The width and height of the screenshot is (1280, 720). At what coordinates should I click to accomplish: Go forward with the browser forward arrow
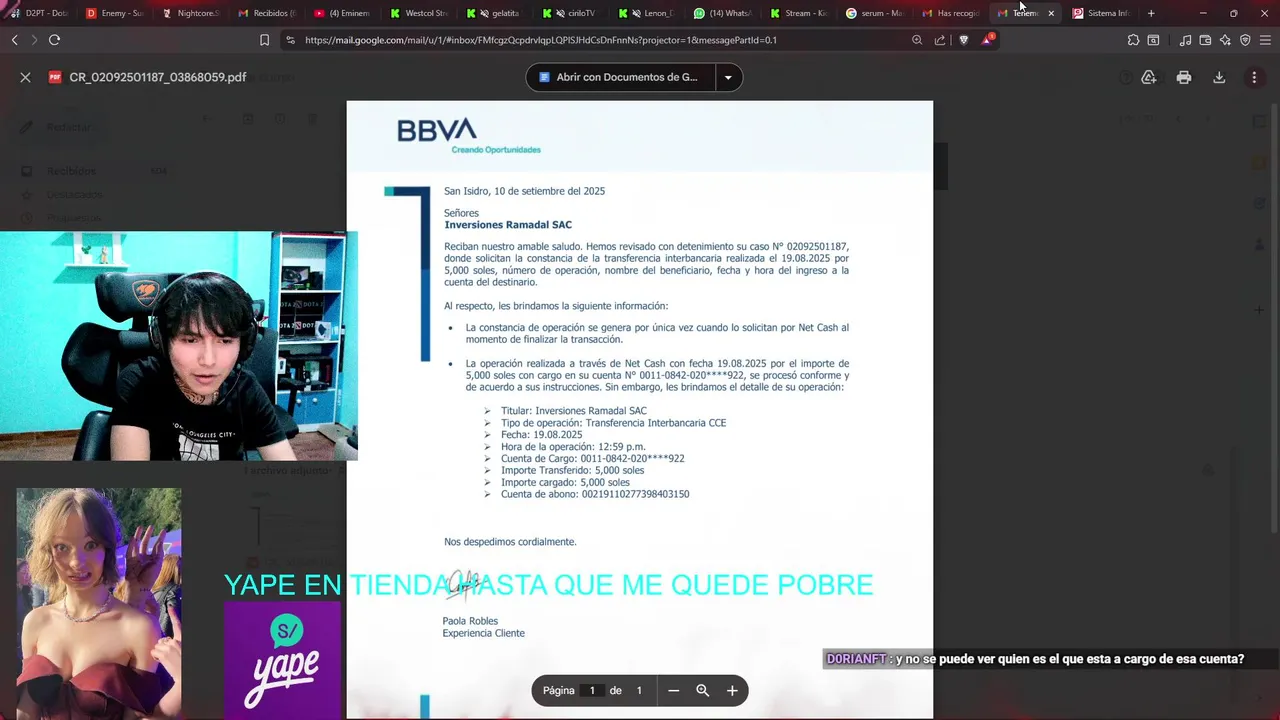pos(34,40)
